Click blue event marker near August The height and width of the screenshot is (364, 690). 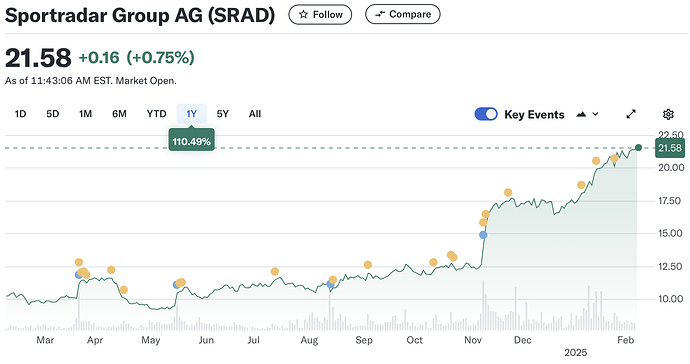click(x=330, y=285)
